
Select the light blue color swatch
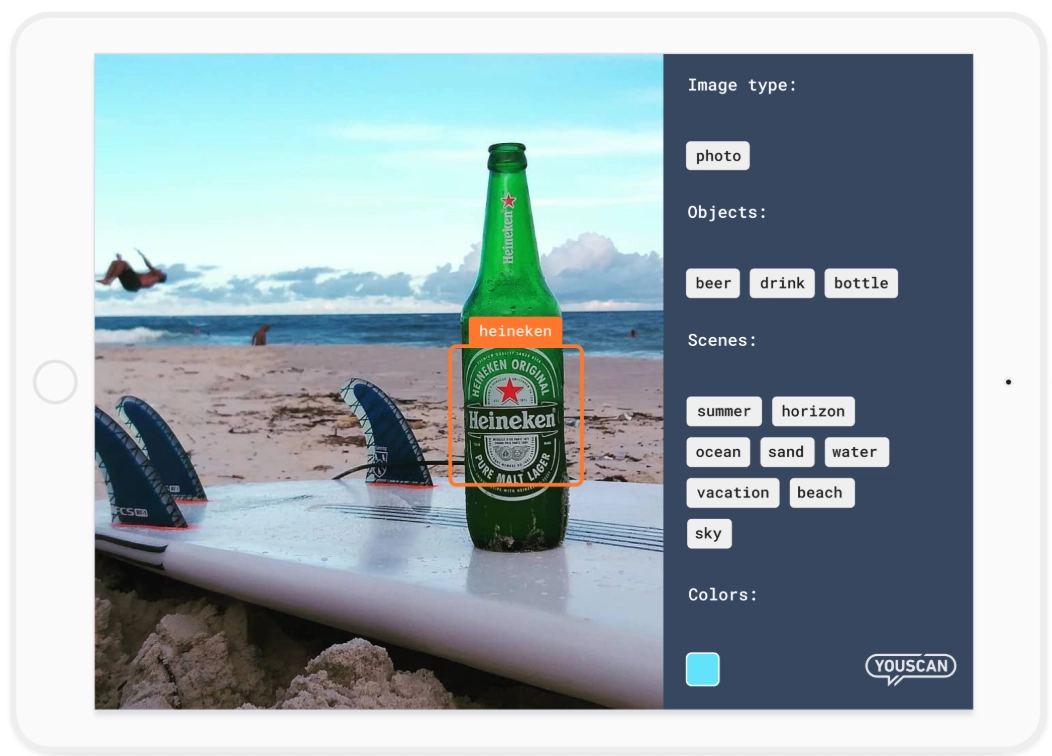[x=702, y=669]
